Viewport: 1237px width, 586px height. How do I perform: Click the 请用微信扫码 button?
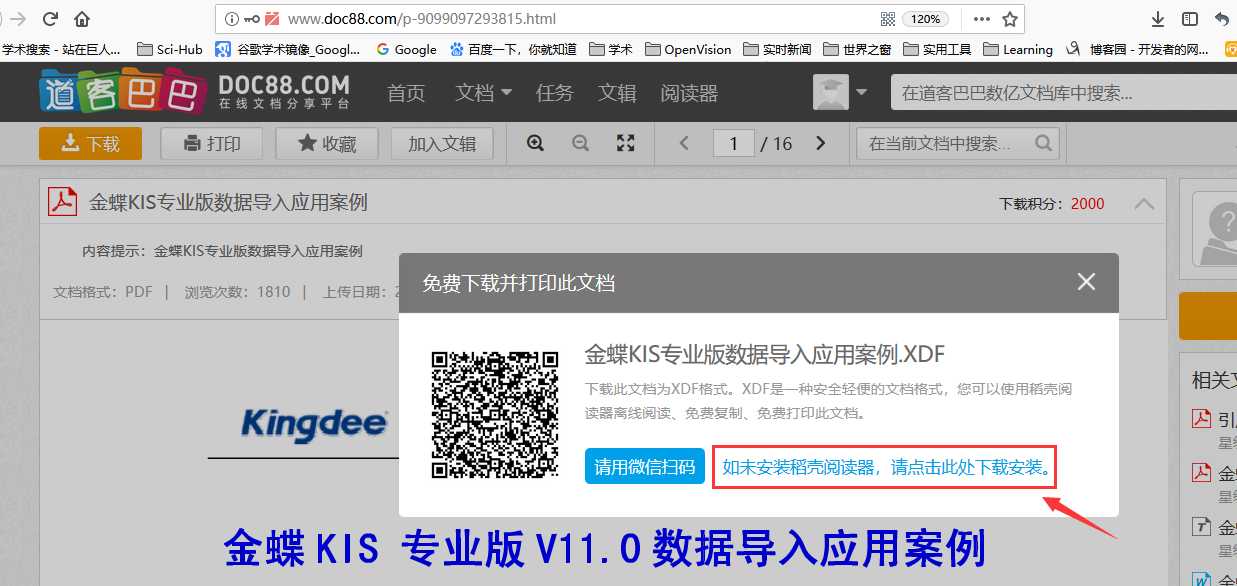point(645,466)
